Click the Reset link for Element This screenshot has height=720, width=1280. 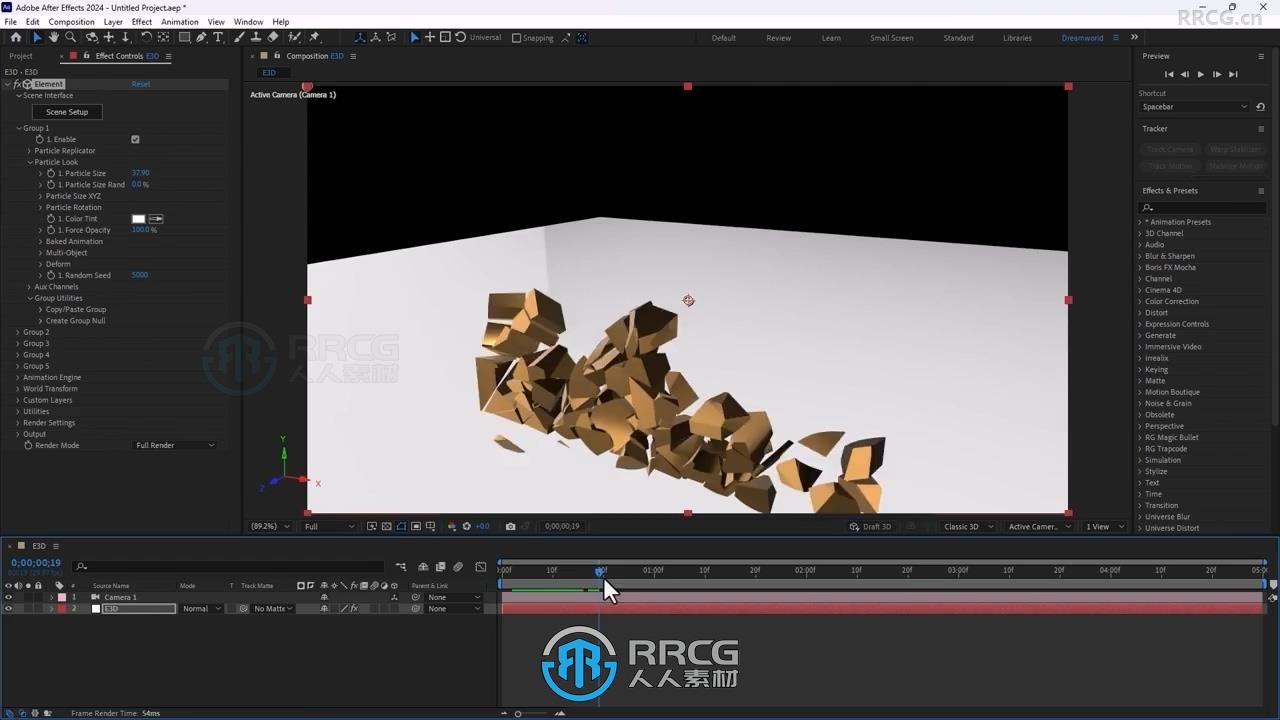(x=141, y=84)
